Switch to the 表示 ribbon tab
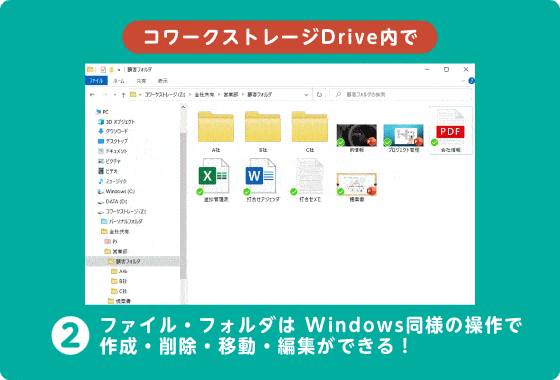Viewport: 560px width, 380px height. [x=163, y=81]
